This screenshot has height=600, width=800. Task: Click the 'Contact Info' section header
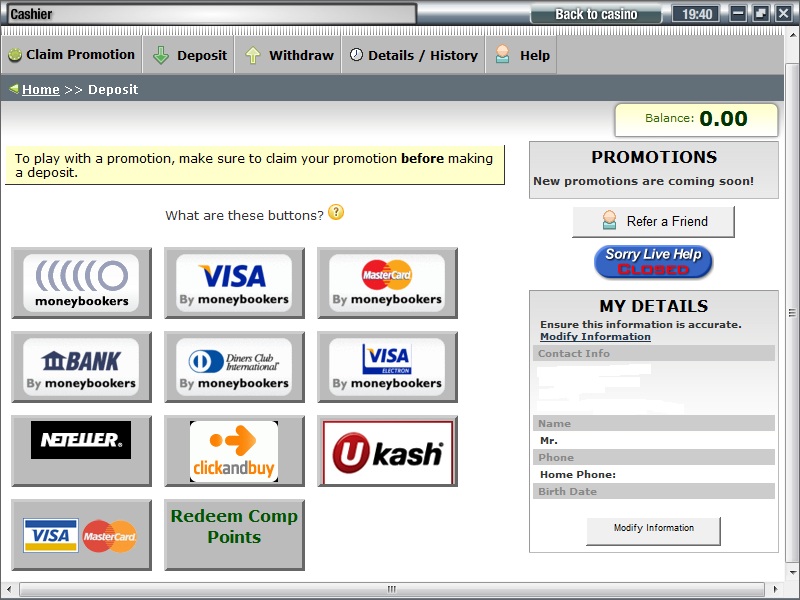pos(654,354)
